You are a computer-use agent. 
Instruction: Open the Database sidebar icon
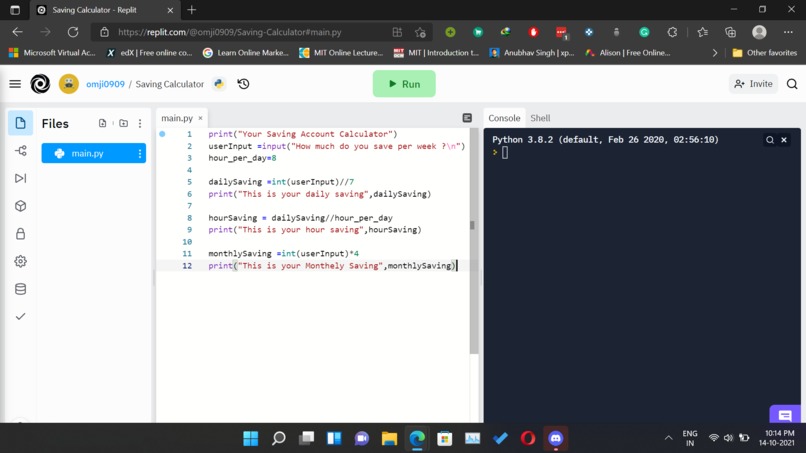coord(21,289)
